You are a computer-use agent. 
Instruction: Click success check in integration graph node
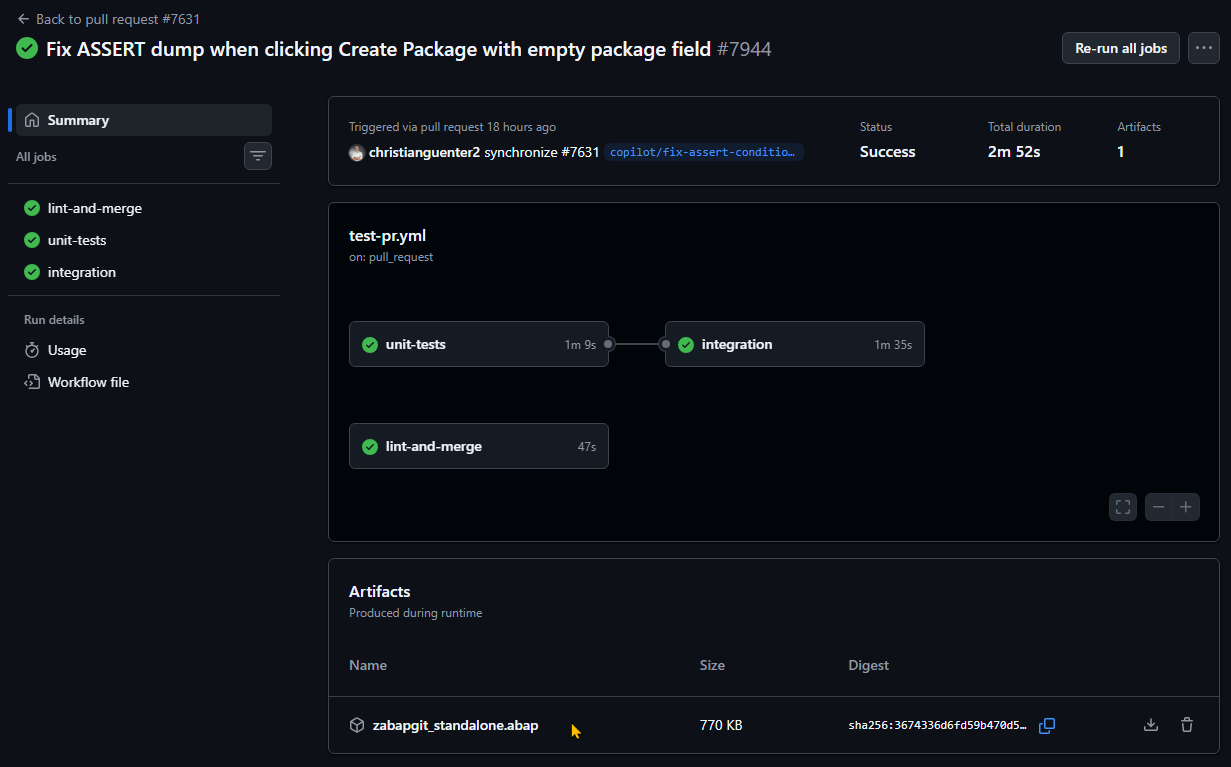tap(686, 344)
